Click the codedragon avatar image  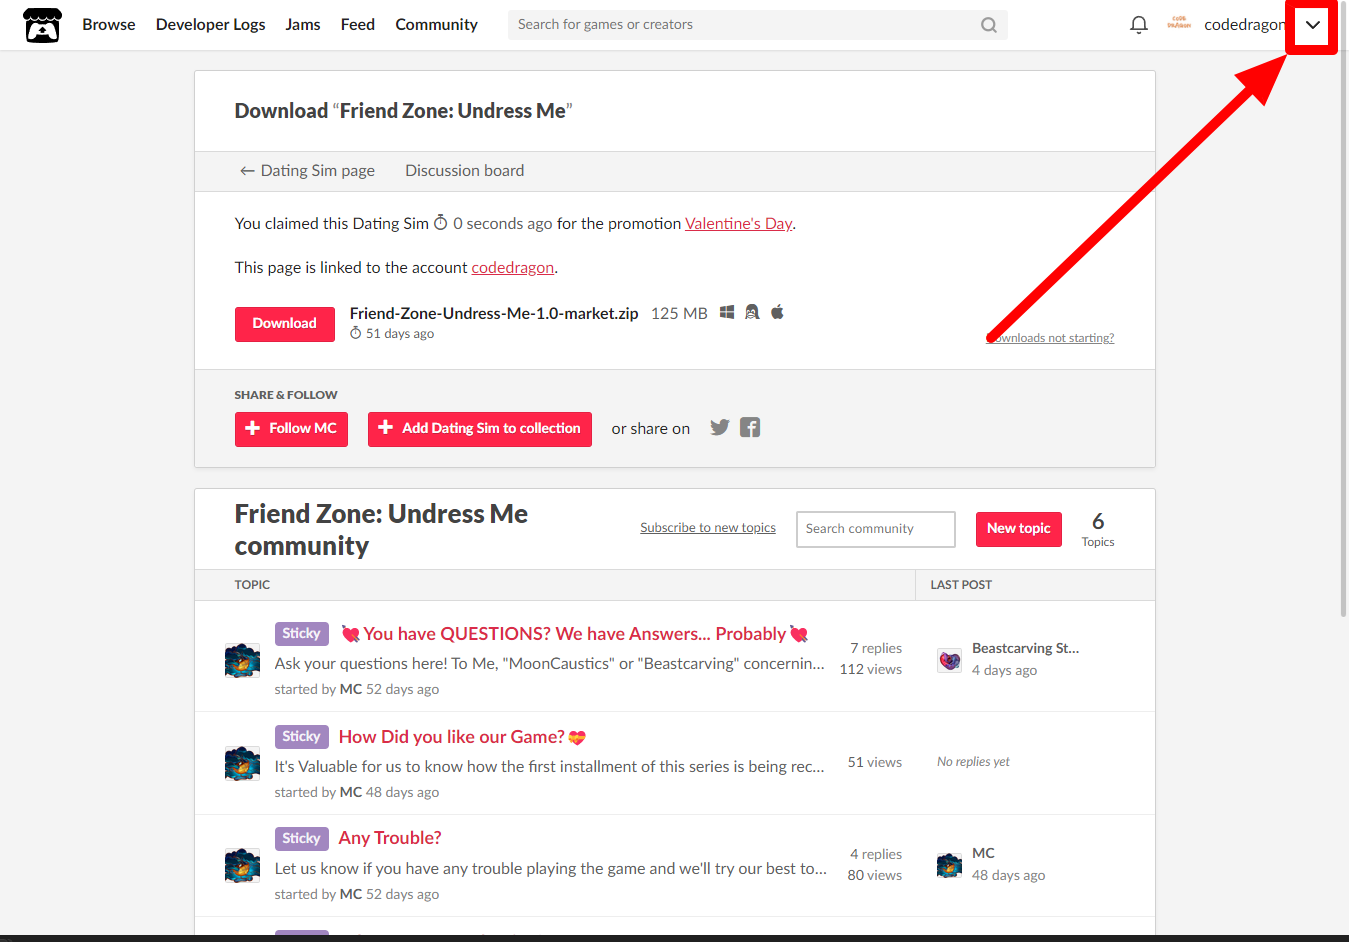pyautogui.click(x=1179, y=24)
